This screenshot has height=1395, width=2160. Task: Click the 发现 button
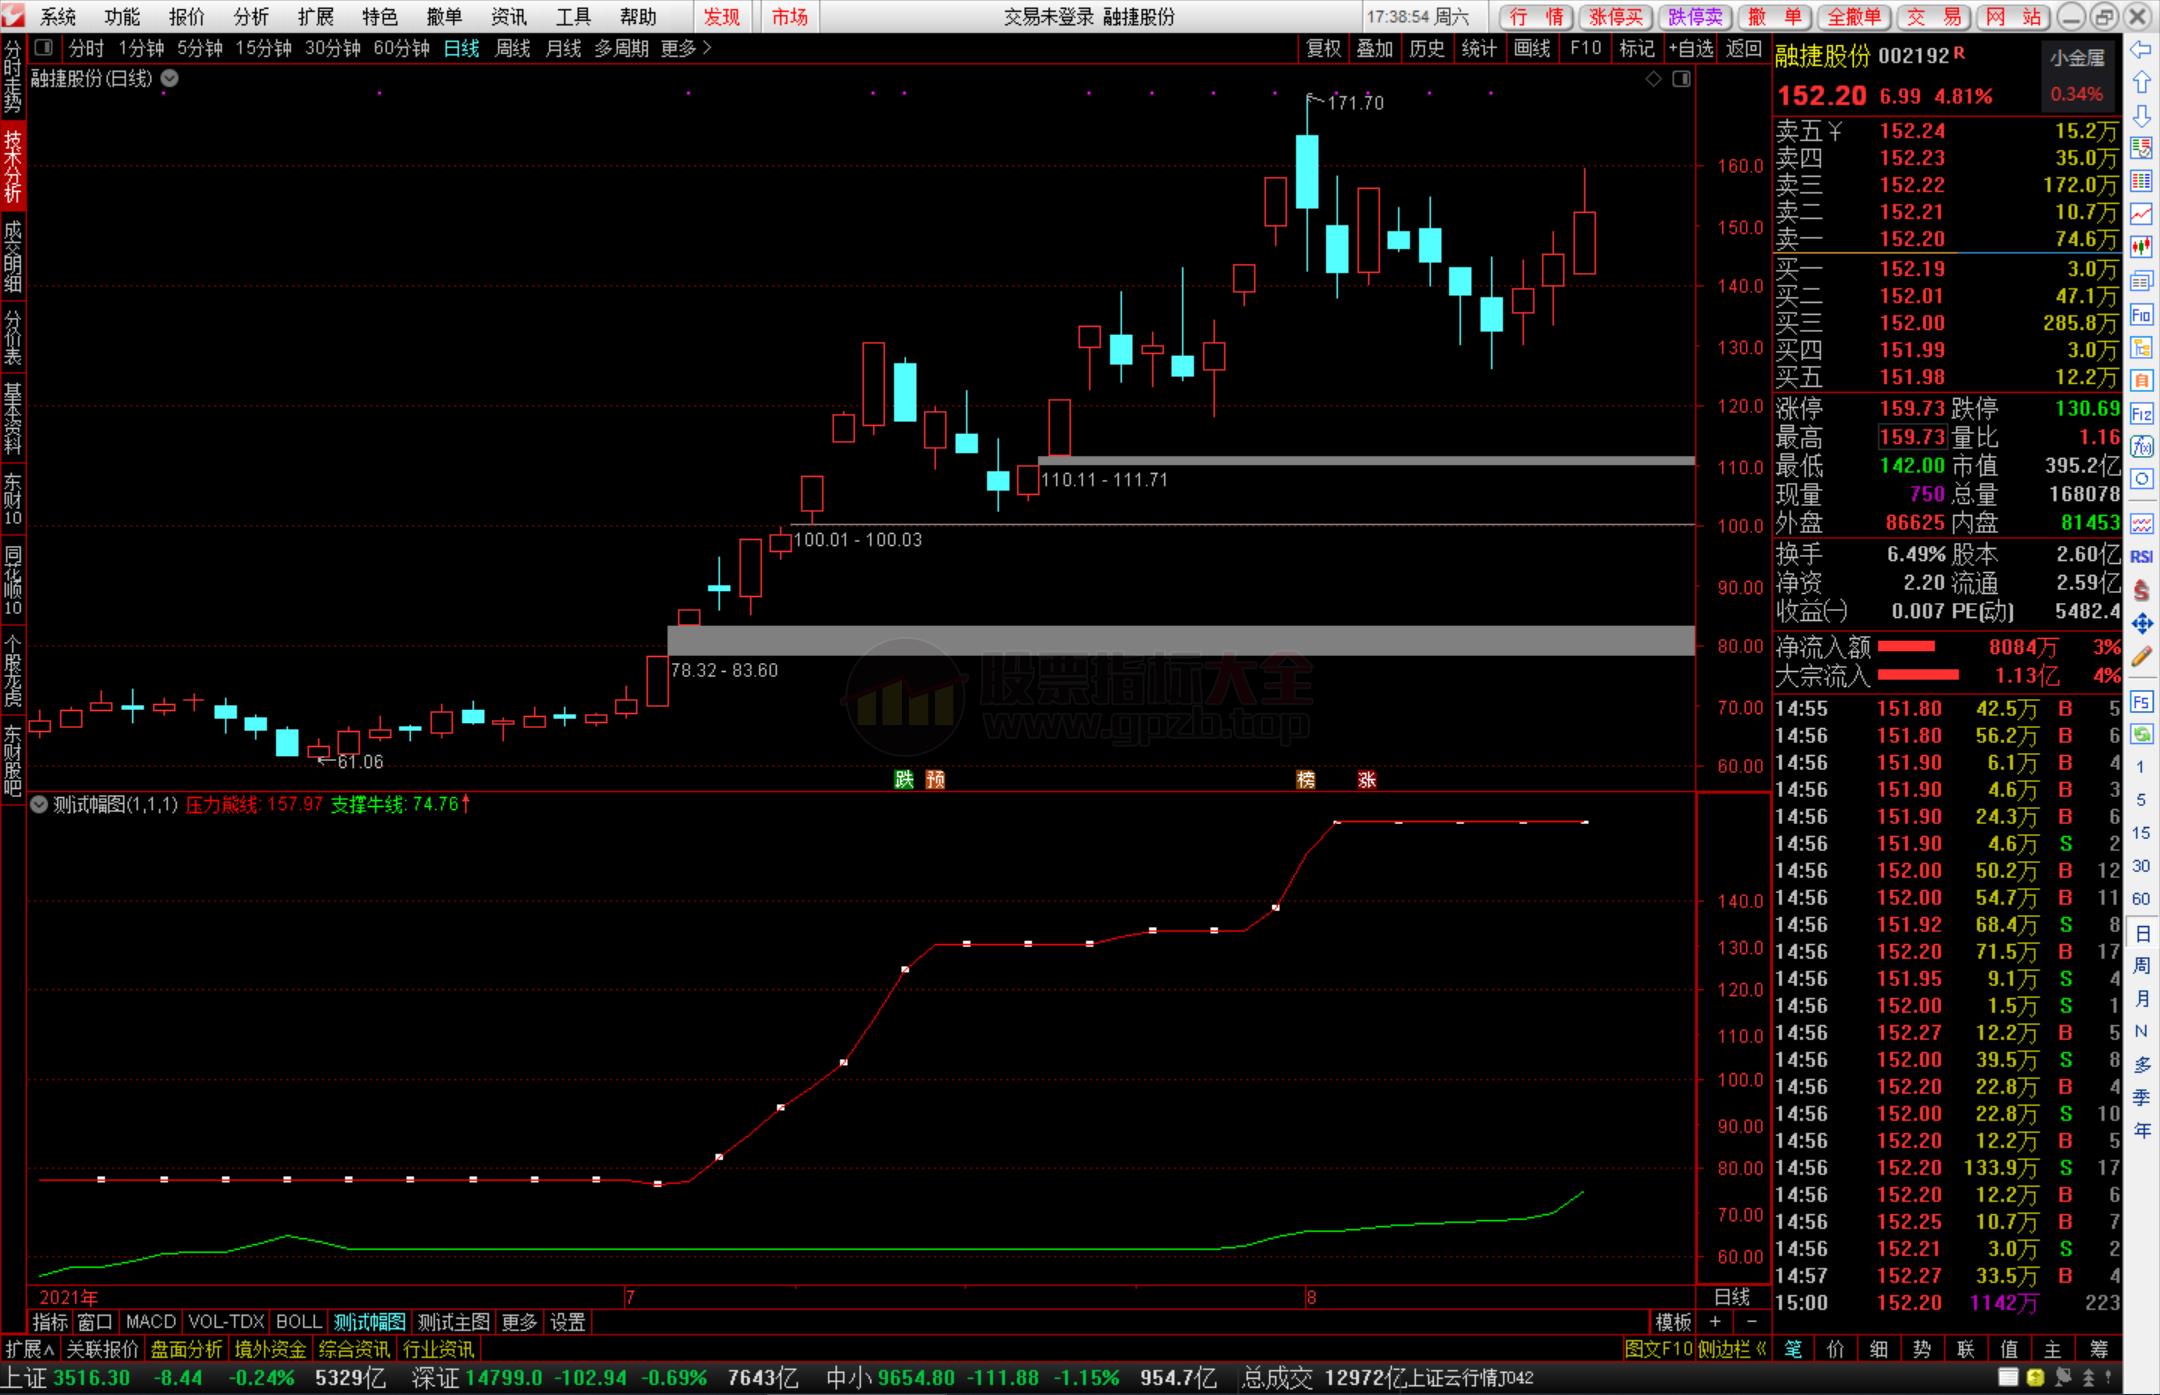(x=722, y=17)
